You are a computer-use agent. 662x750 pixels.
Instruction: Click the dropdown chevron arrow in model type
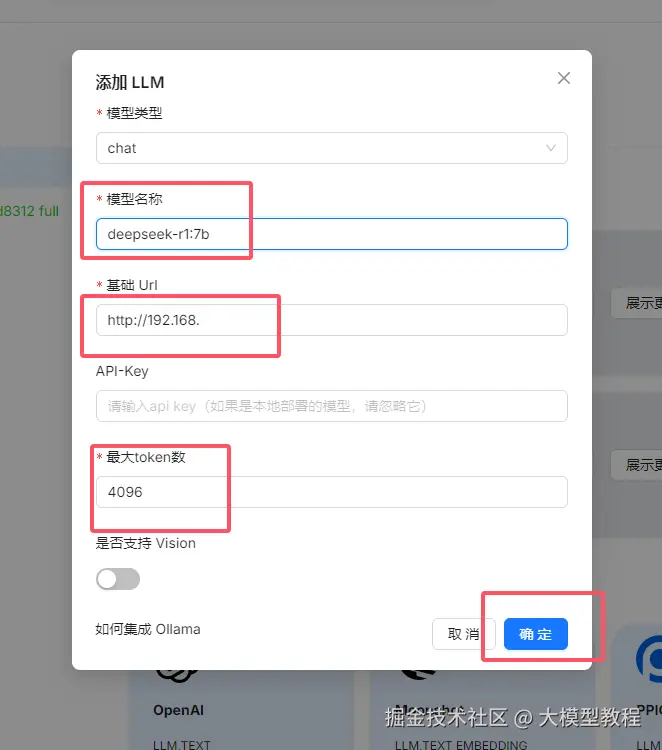coord(551,148)
